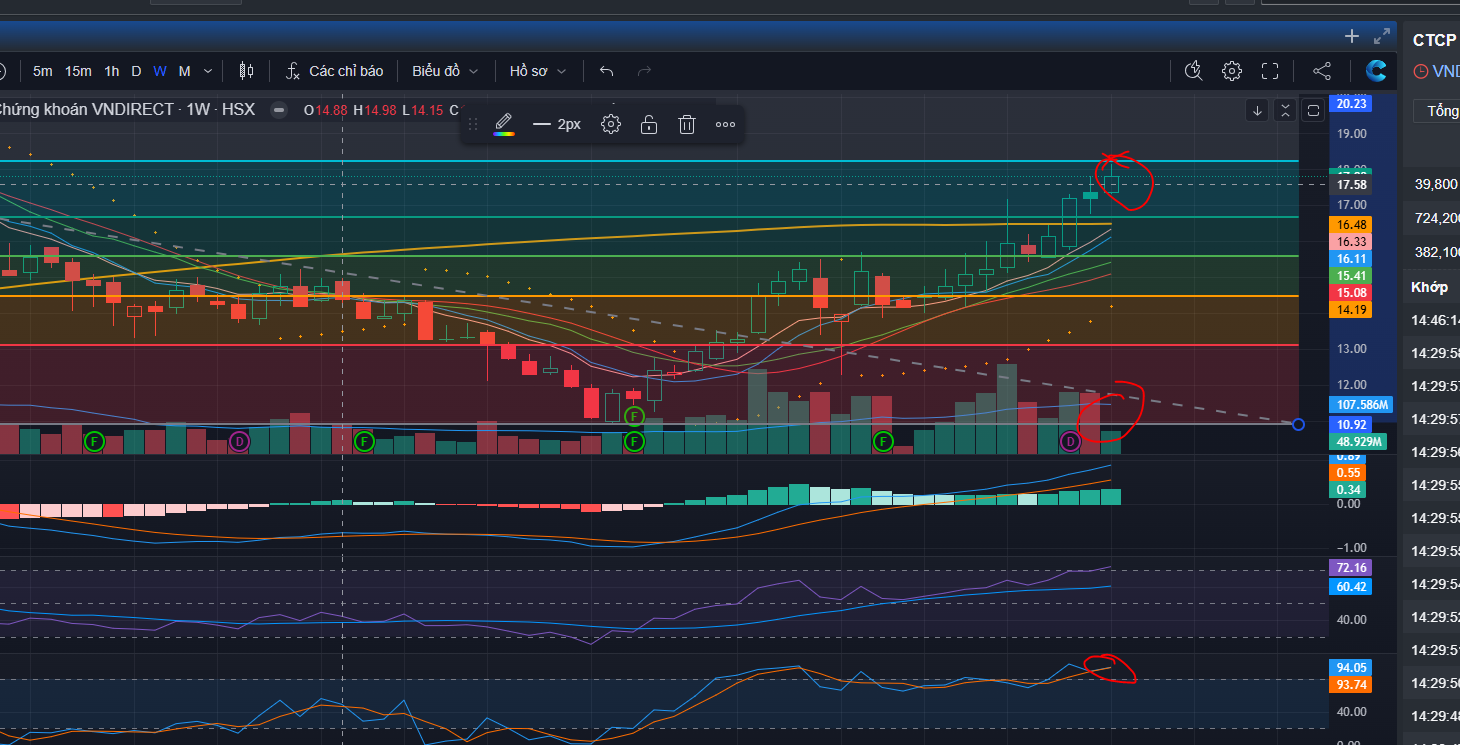
Task: Click the leftmost green F event marker
Action: 94,440
